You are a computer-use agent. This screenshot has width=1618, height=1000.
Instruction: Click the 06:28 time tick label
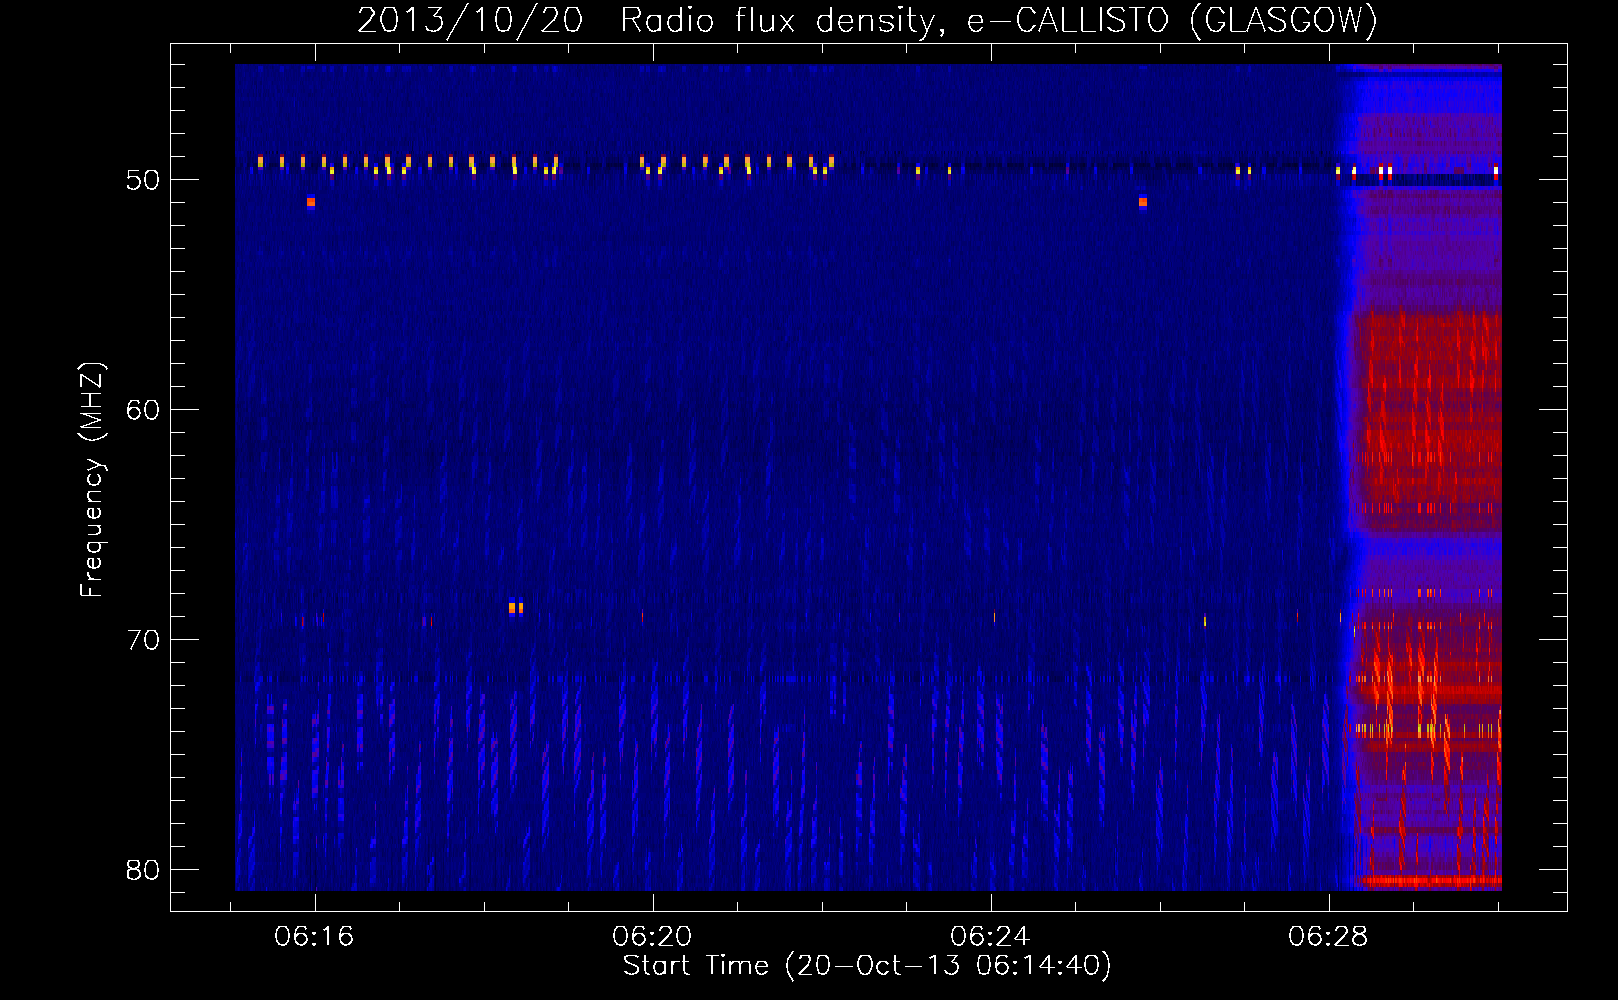point(1328,937)
